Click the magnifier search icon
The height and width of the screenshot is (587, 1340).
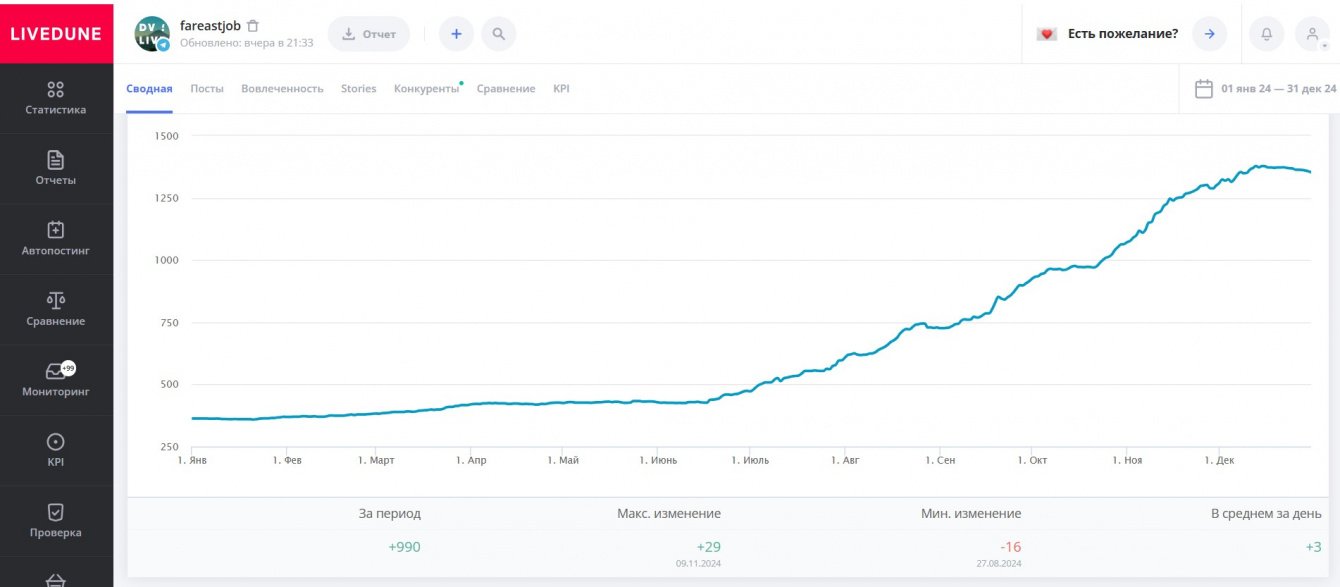tap(498, 34)
